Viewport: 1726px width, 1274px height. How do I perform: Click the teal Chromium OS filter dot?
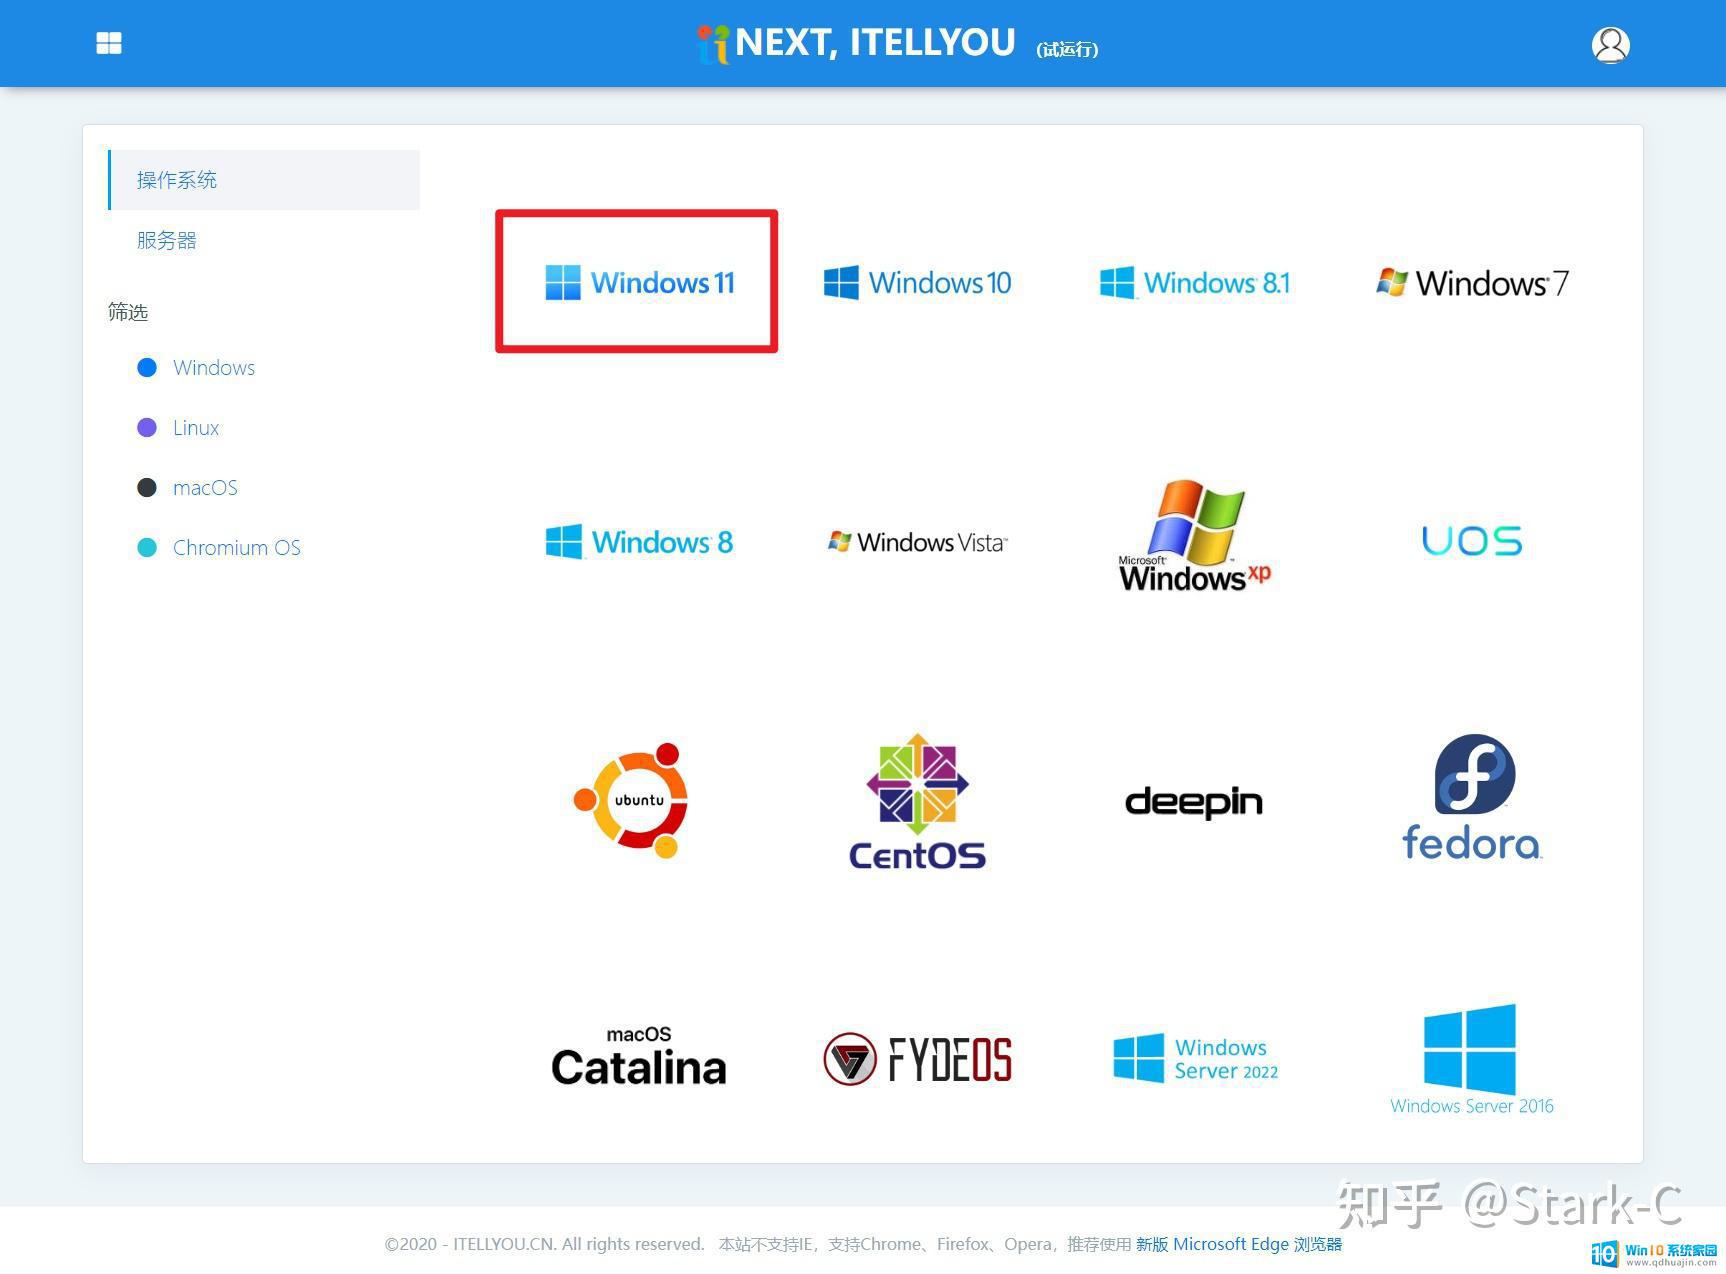[147, 547]
